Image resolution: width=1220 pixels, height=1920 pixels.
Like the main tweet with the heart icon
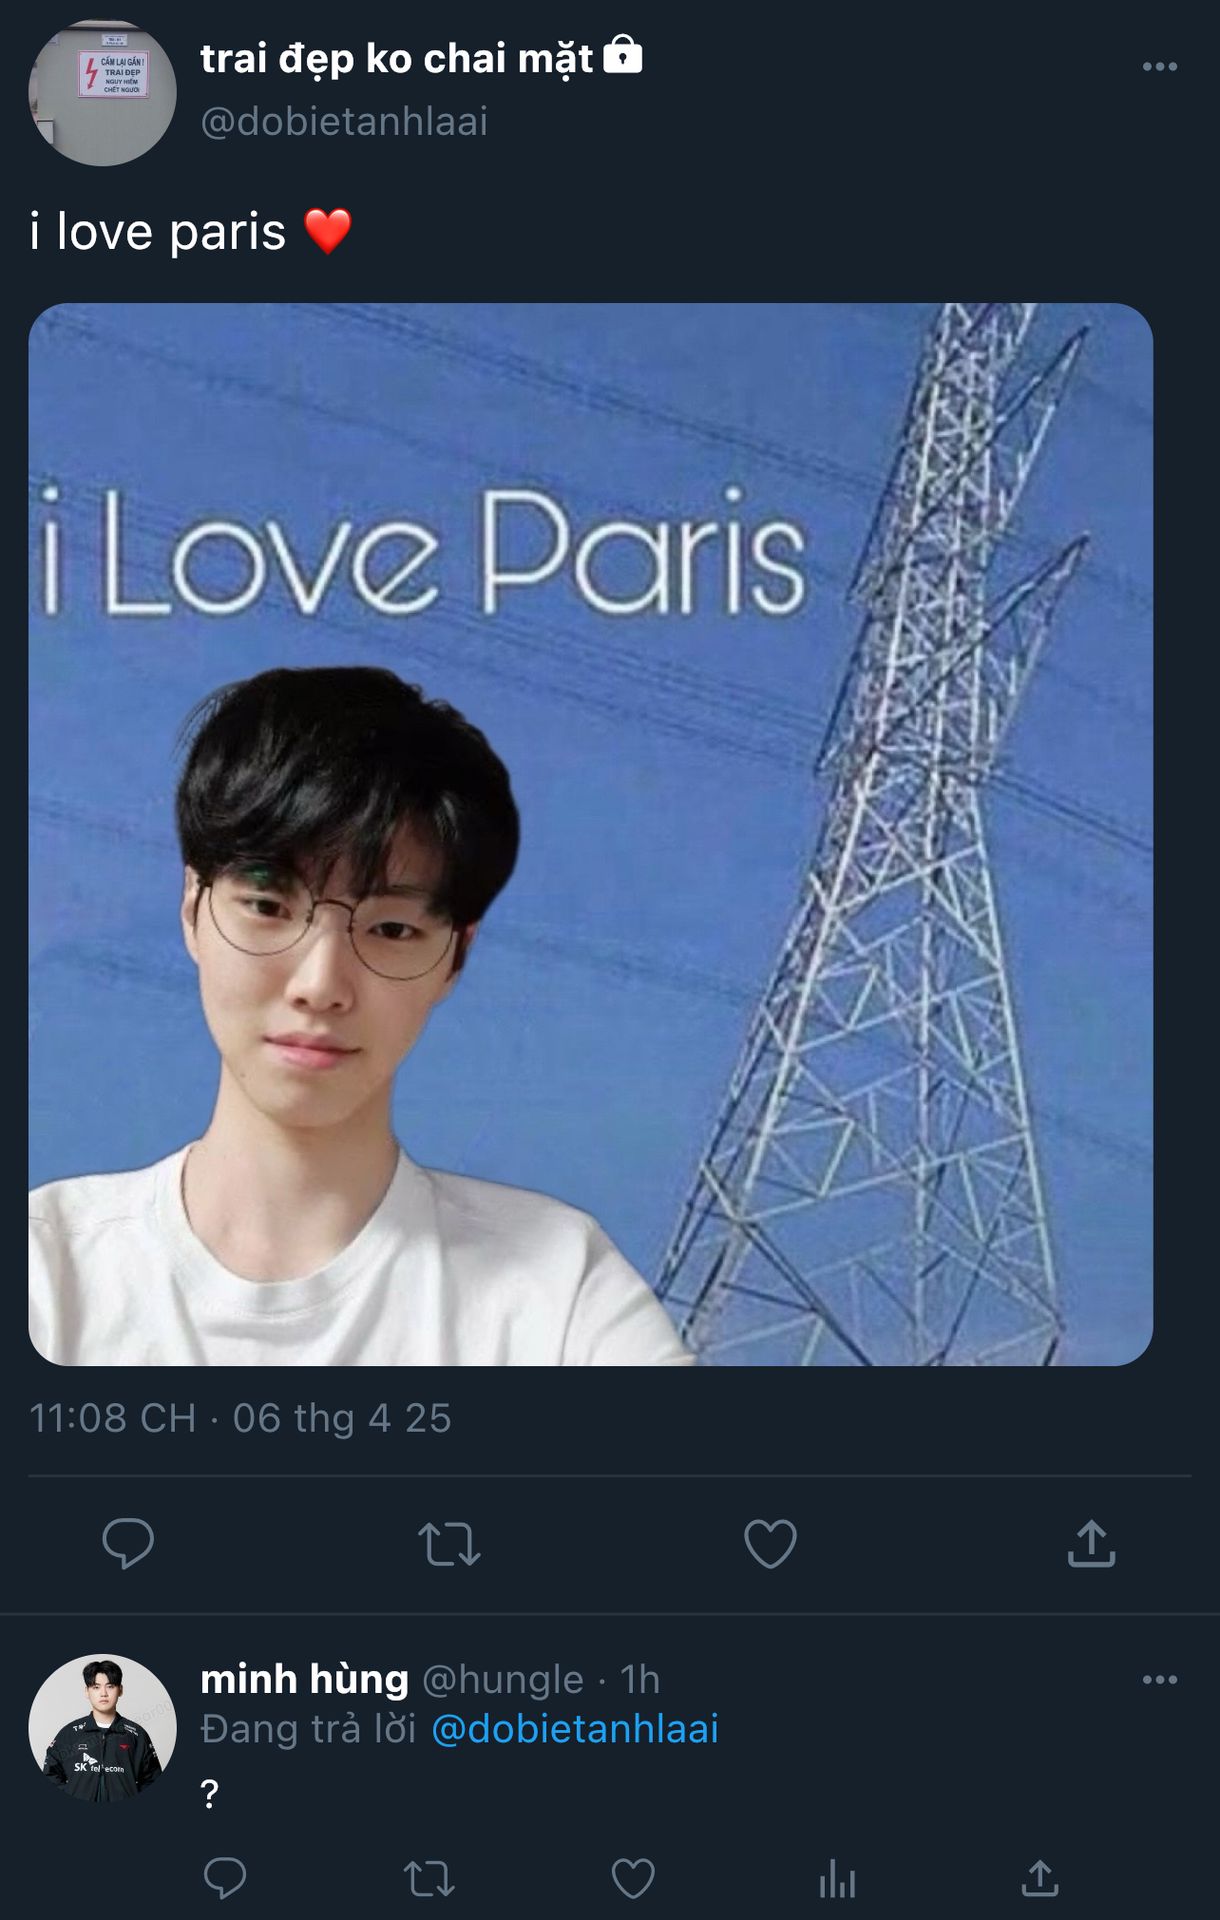tap(770, 1543)
